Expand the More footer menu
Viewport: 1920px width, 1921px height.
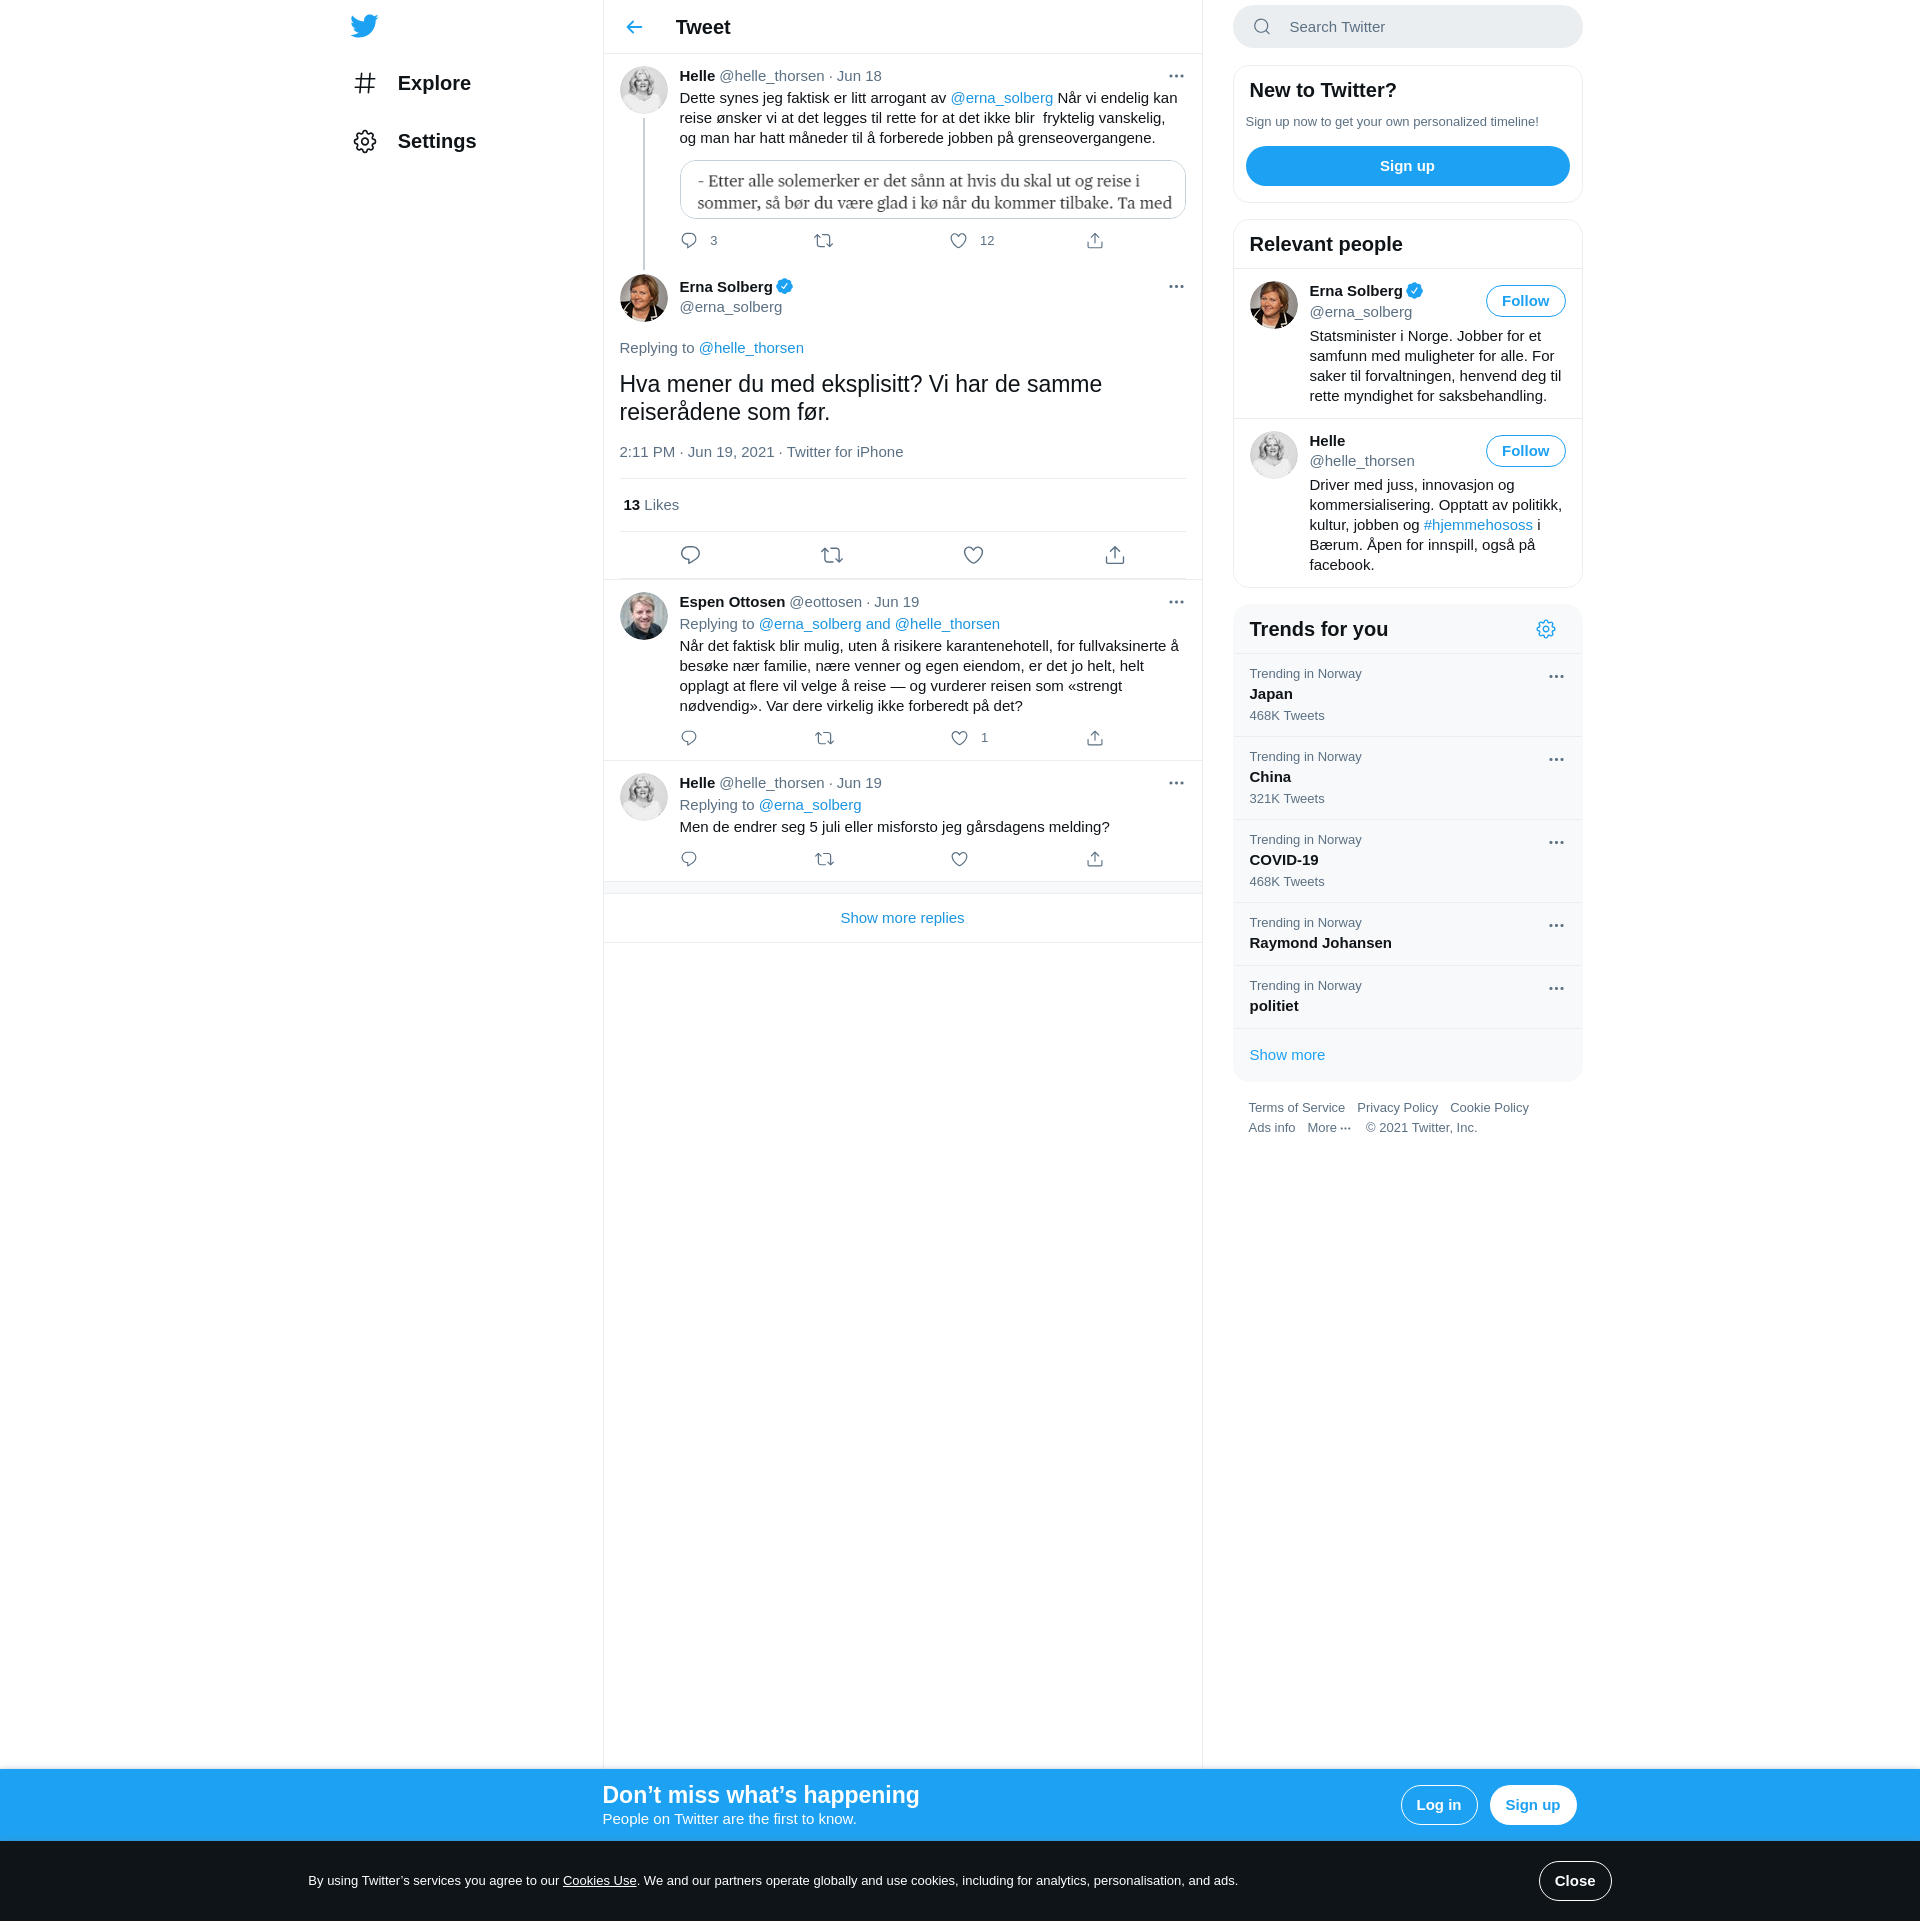[x=1329, y=1128]
